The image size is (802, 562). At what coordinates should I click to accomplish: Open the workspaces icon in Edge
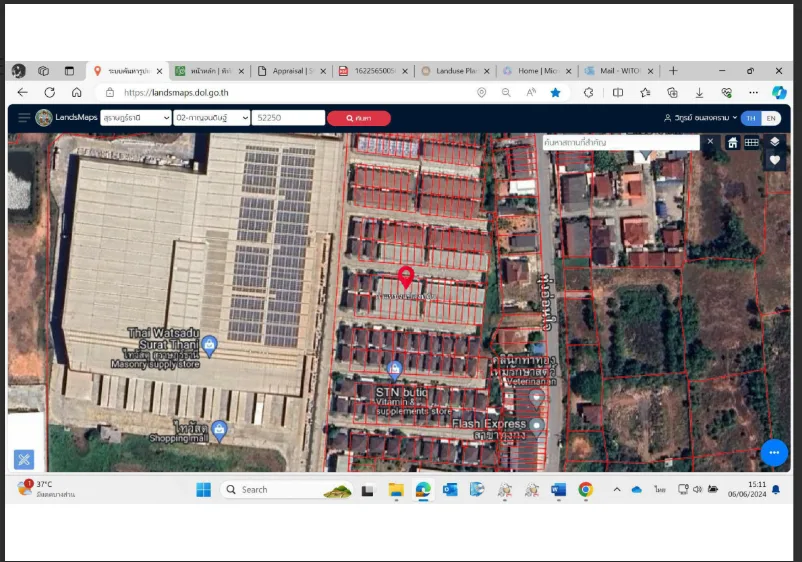coord(43,71)
